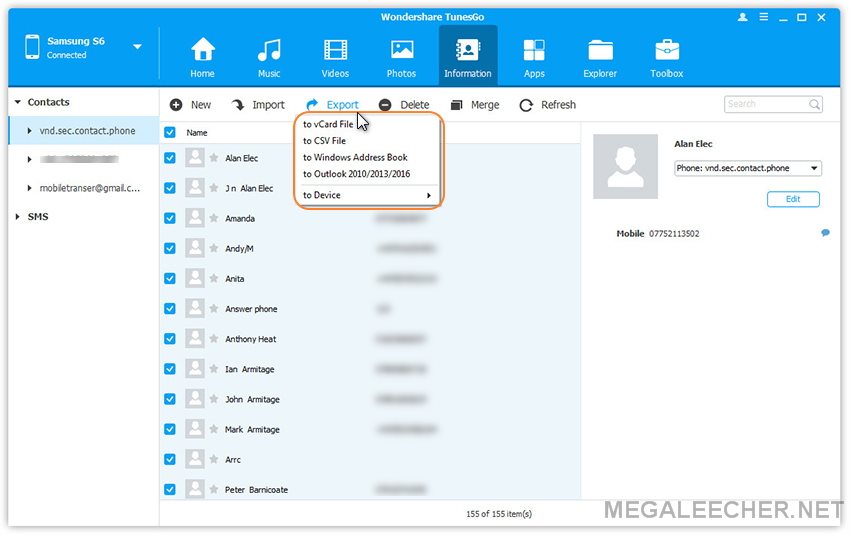Uncheck the Peter Barnicoate checkbox
The image size is (850, 535).
(x=170, y=489)
